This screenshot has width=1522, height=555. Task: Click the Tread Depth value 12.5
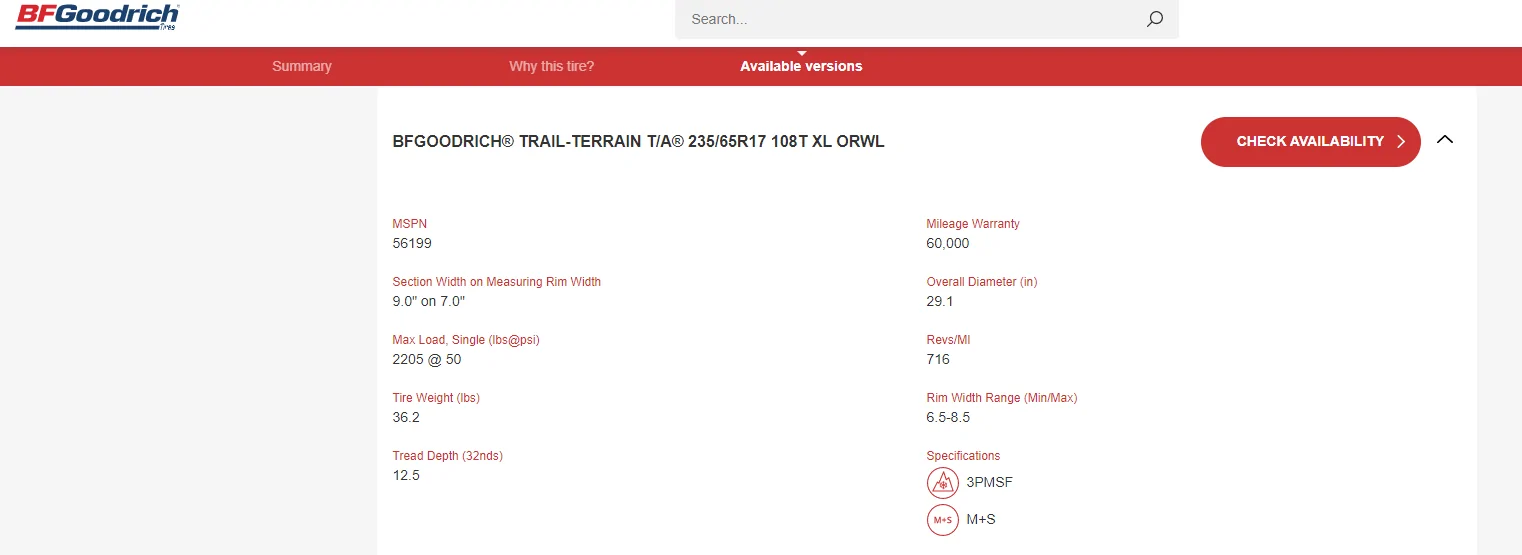tap(406, 475)
